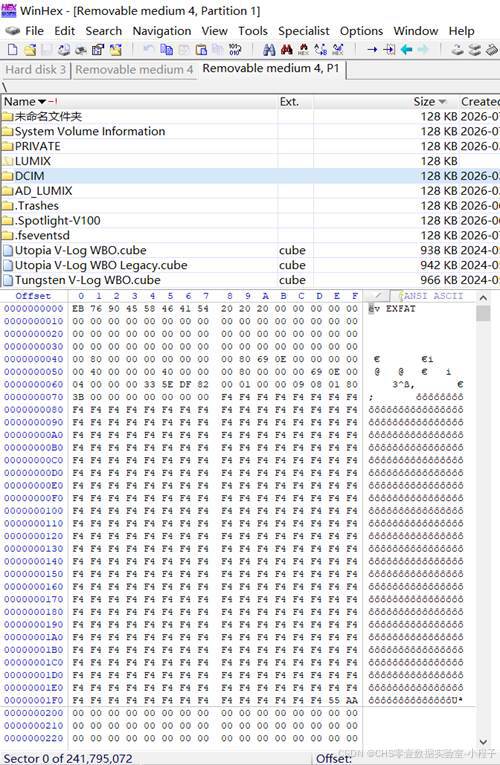Open the Options menu
Screen dimensions: 500x765
(361, 31)
